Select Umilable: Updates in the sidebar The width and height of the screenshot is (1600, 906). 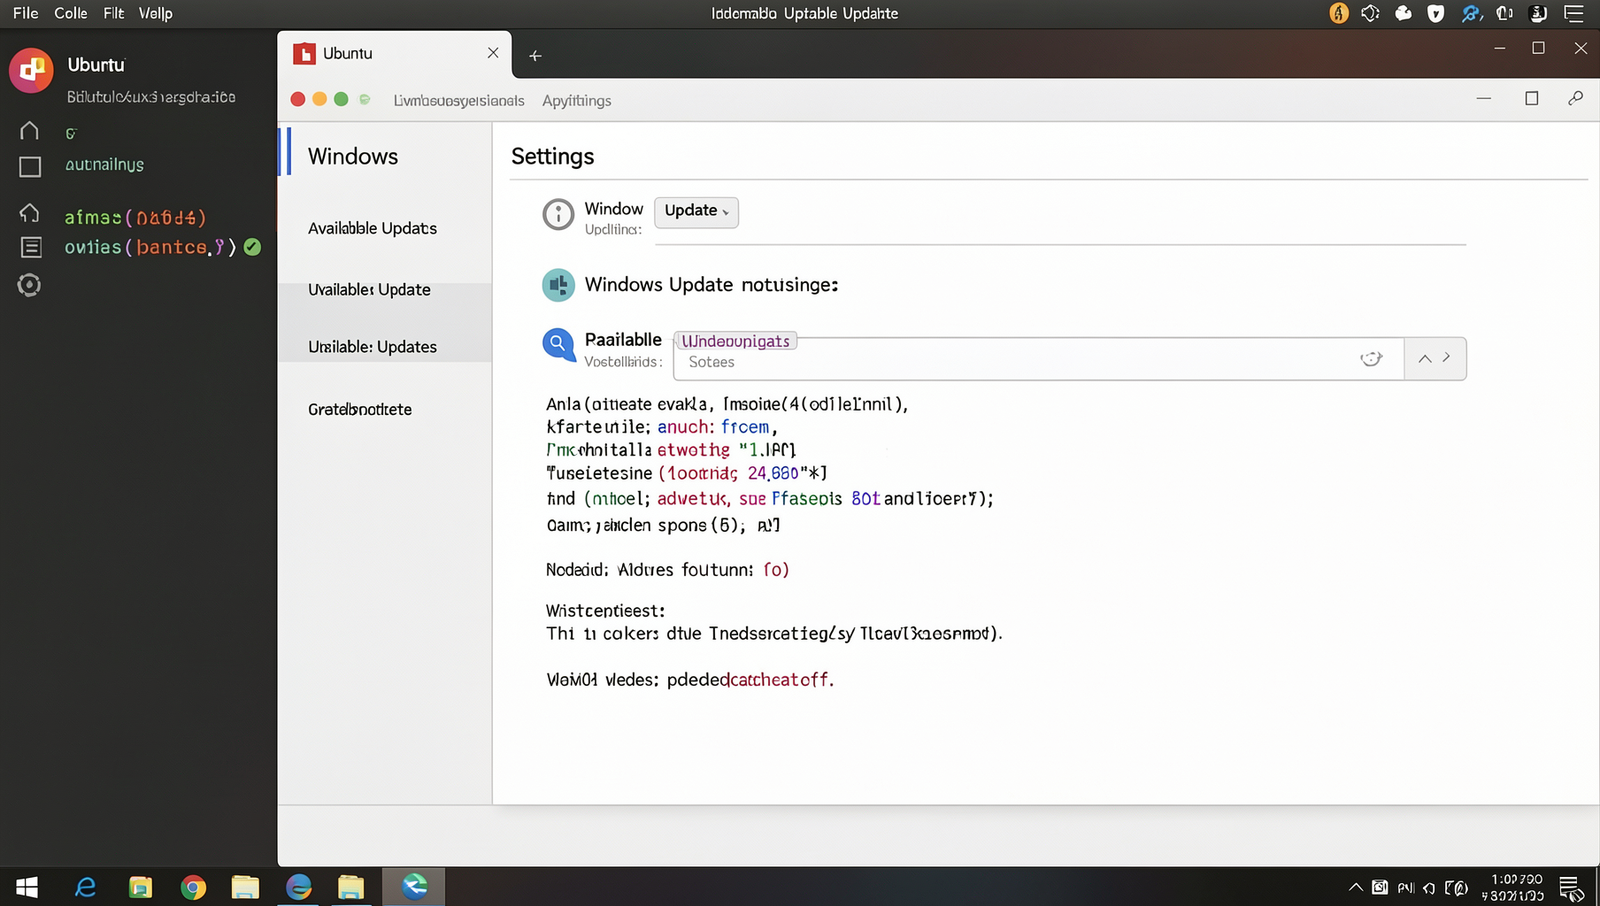(x=373, y=347)
